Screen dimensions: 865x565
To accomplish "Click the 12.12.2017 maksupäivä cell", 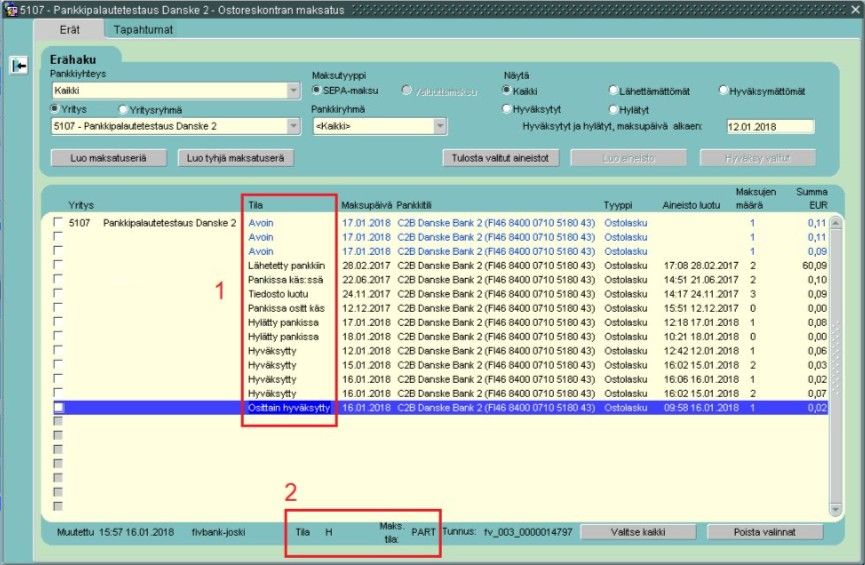I will (x=366, y=308).
